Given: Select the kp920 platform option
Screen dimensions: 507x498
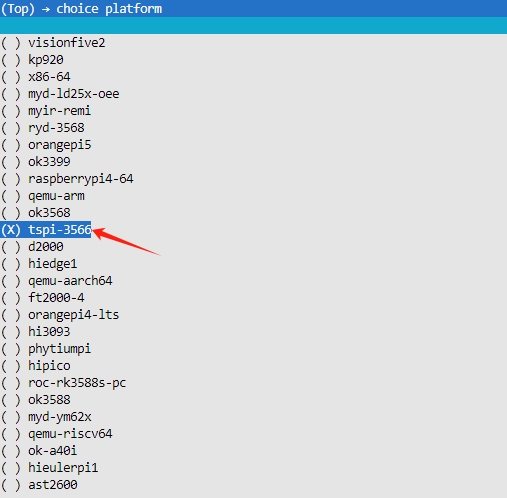Looking at the screenshot, I should click(32, 60).
